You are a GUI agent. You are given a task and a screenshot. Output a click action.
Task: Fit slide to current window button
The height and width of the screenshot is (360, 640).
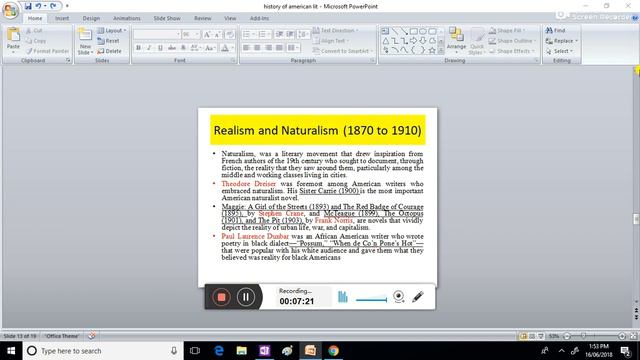tap(633, 336)
